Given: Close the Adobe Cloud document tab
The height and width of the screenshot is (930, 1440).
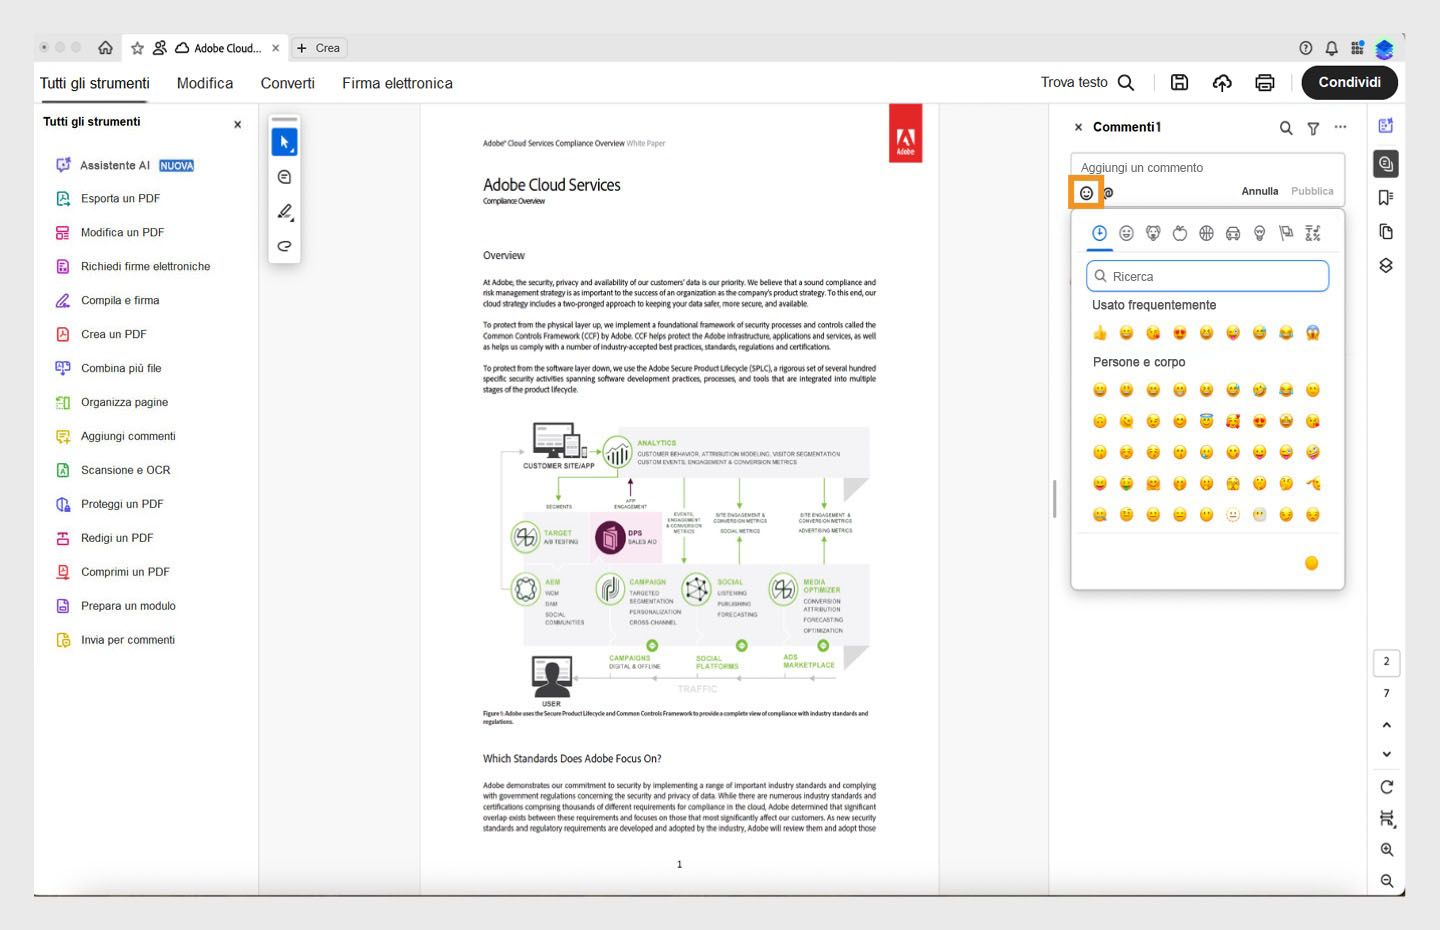Looking at the screenshot, I should click(276, 48).
